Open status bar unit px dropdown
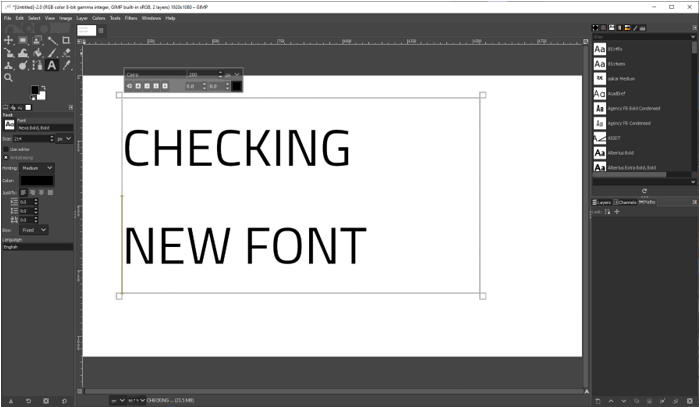699x407 pixels. [x=118, y=400]
